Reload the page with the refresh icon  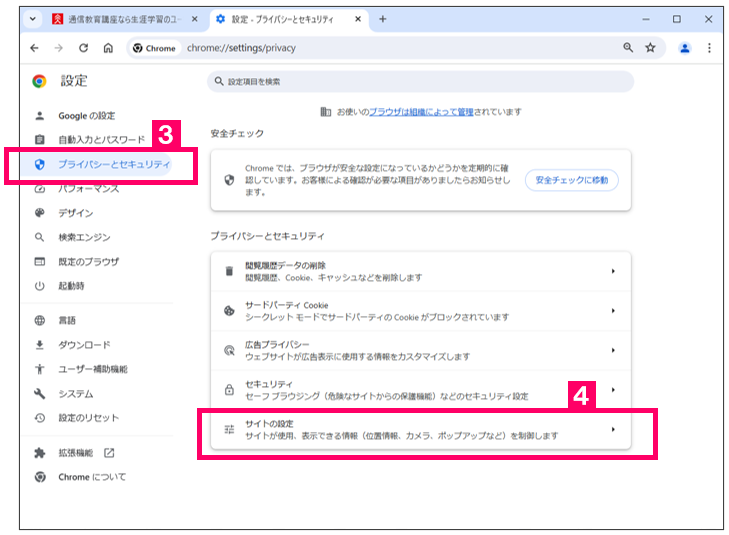coord(84,48)
